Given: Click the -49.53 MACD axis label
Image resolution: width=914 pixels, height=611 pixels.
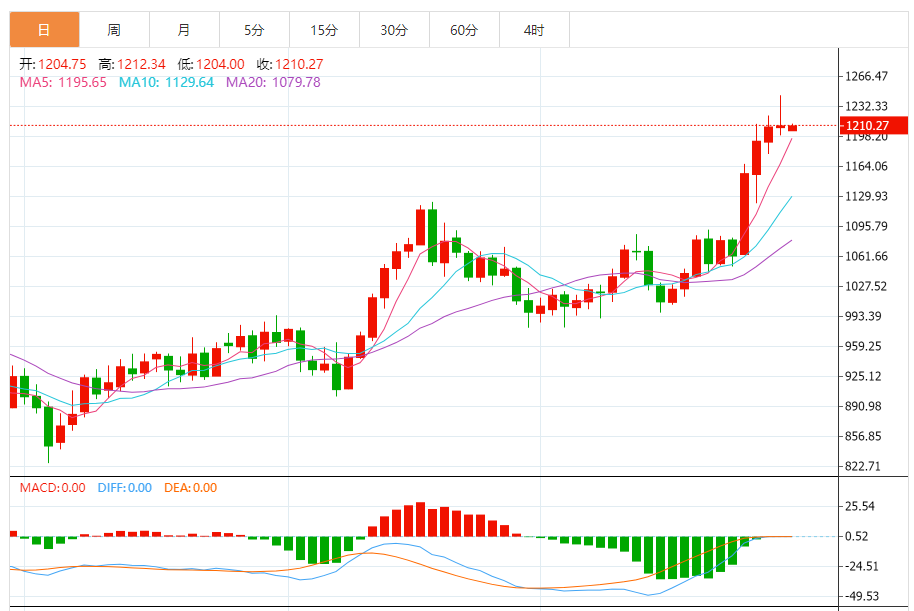Looking at the screenshot, I should pos(862,596).
